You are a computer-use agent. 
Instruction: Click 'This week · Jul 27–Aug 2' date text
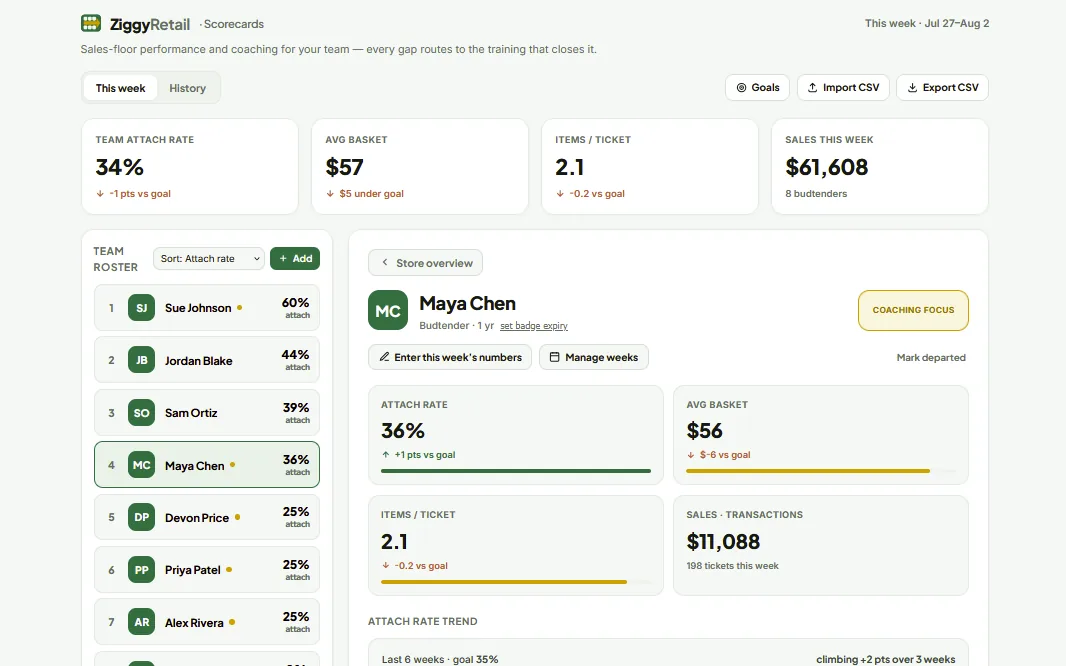(x=927, y=23)
